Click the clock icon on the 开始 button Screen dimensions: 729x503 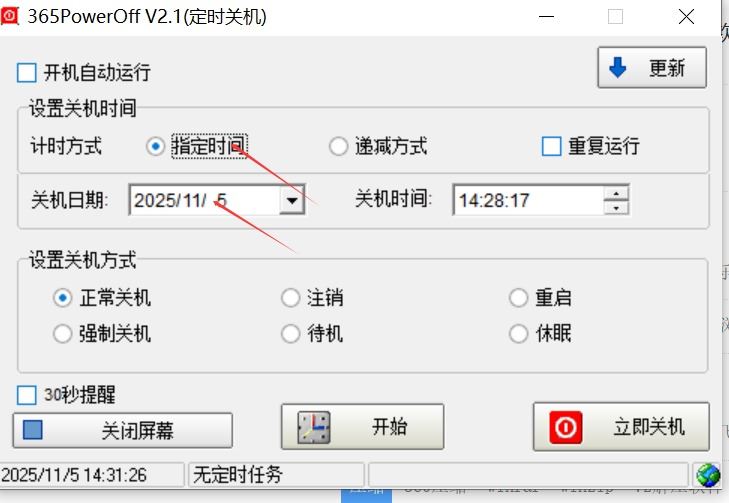[314, 427]
